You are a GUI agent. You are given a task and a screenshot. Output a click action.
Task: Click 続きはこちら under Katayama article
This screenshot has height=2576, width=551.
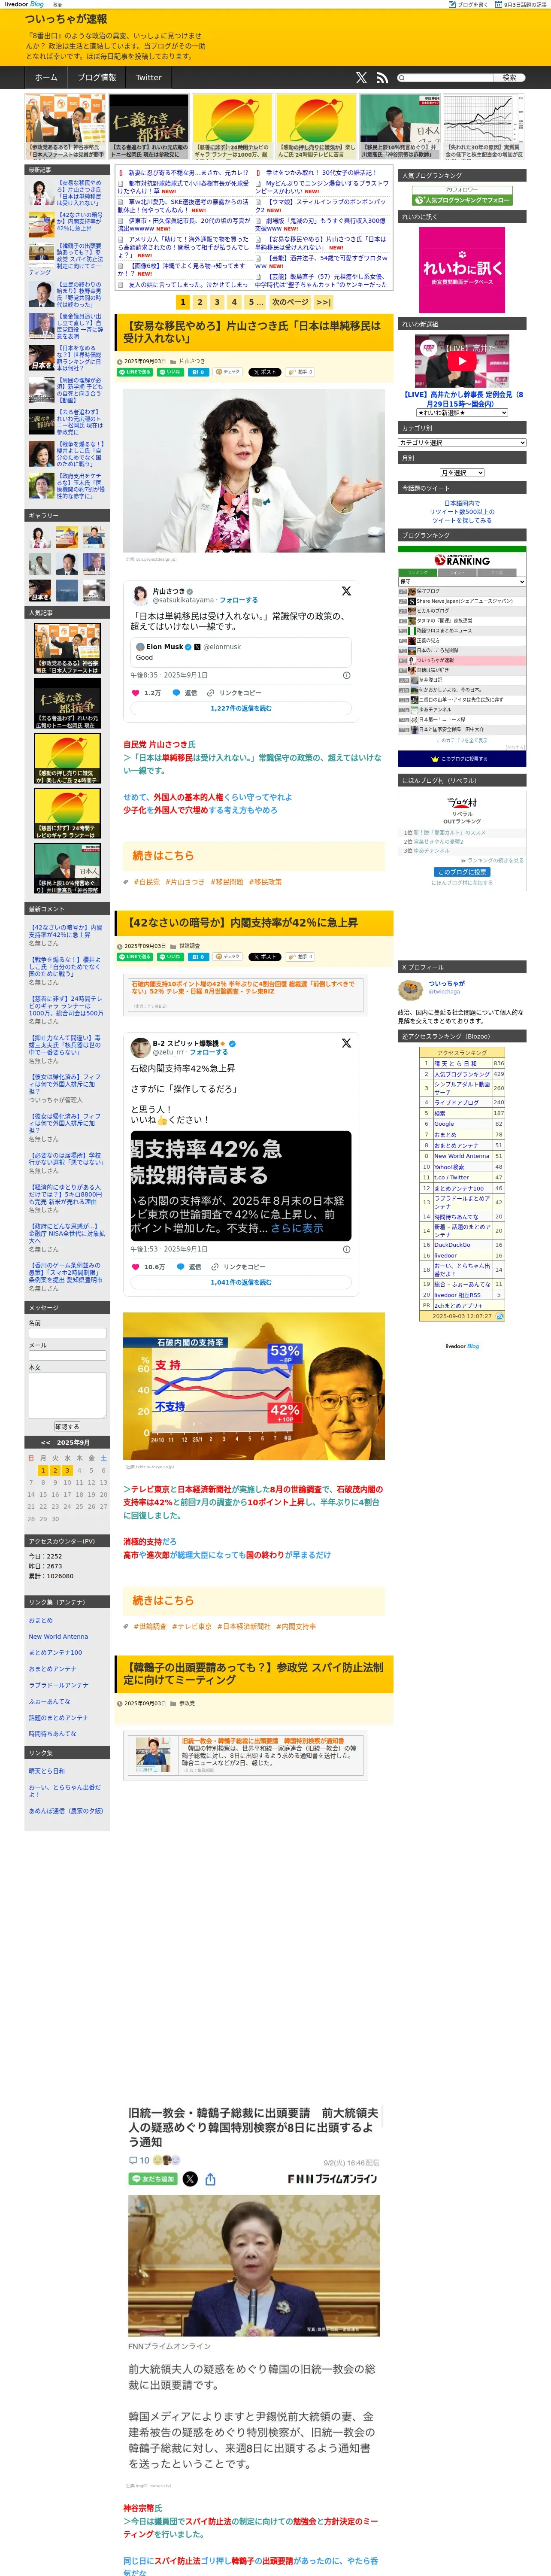163,856
